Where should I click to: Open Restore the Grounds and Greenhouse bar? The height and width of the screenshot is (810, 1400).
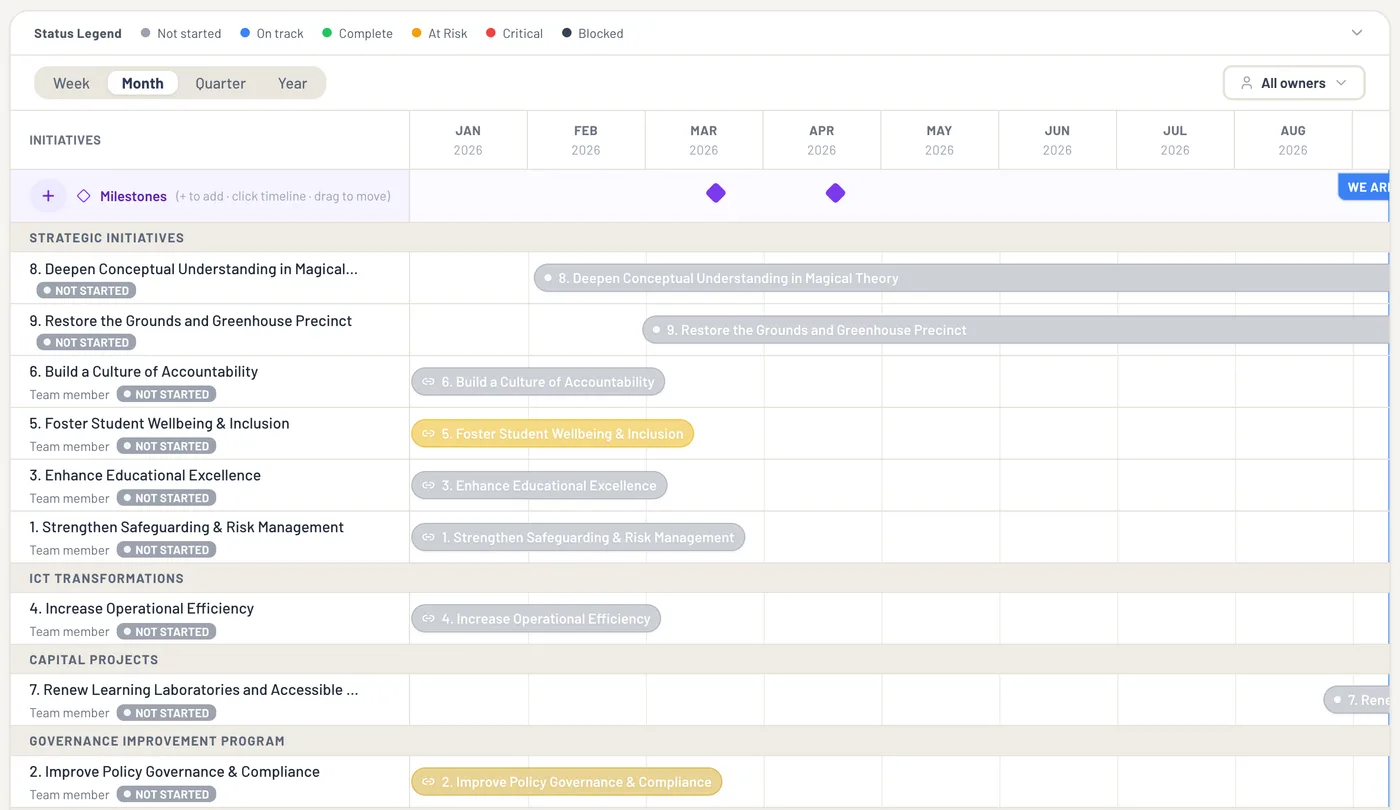point(1015,330)
